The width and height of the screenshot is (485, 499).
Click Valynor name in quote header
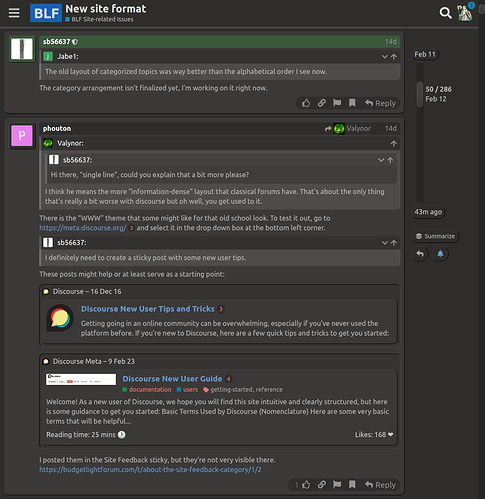(x=70, y=143)
